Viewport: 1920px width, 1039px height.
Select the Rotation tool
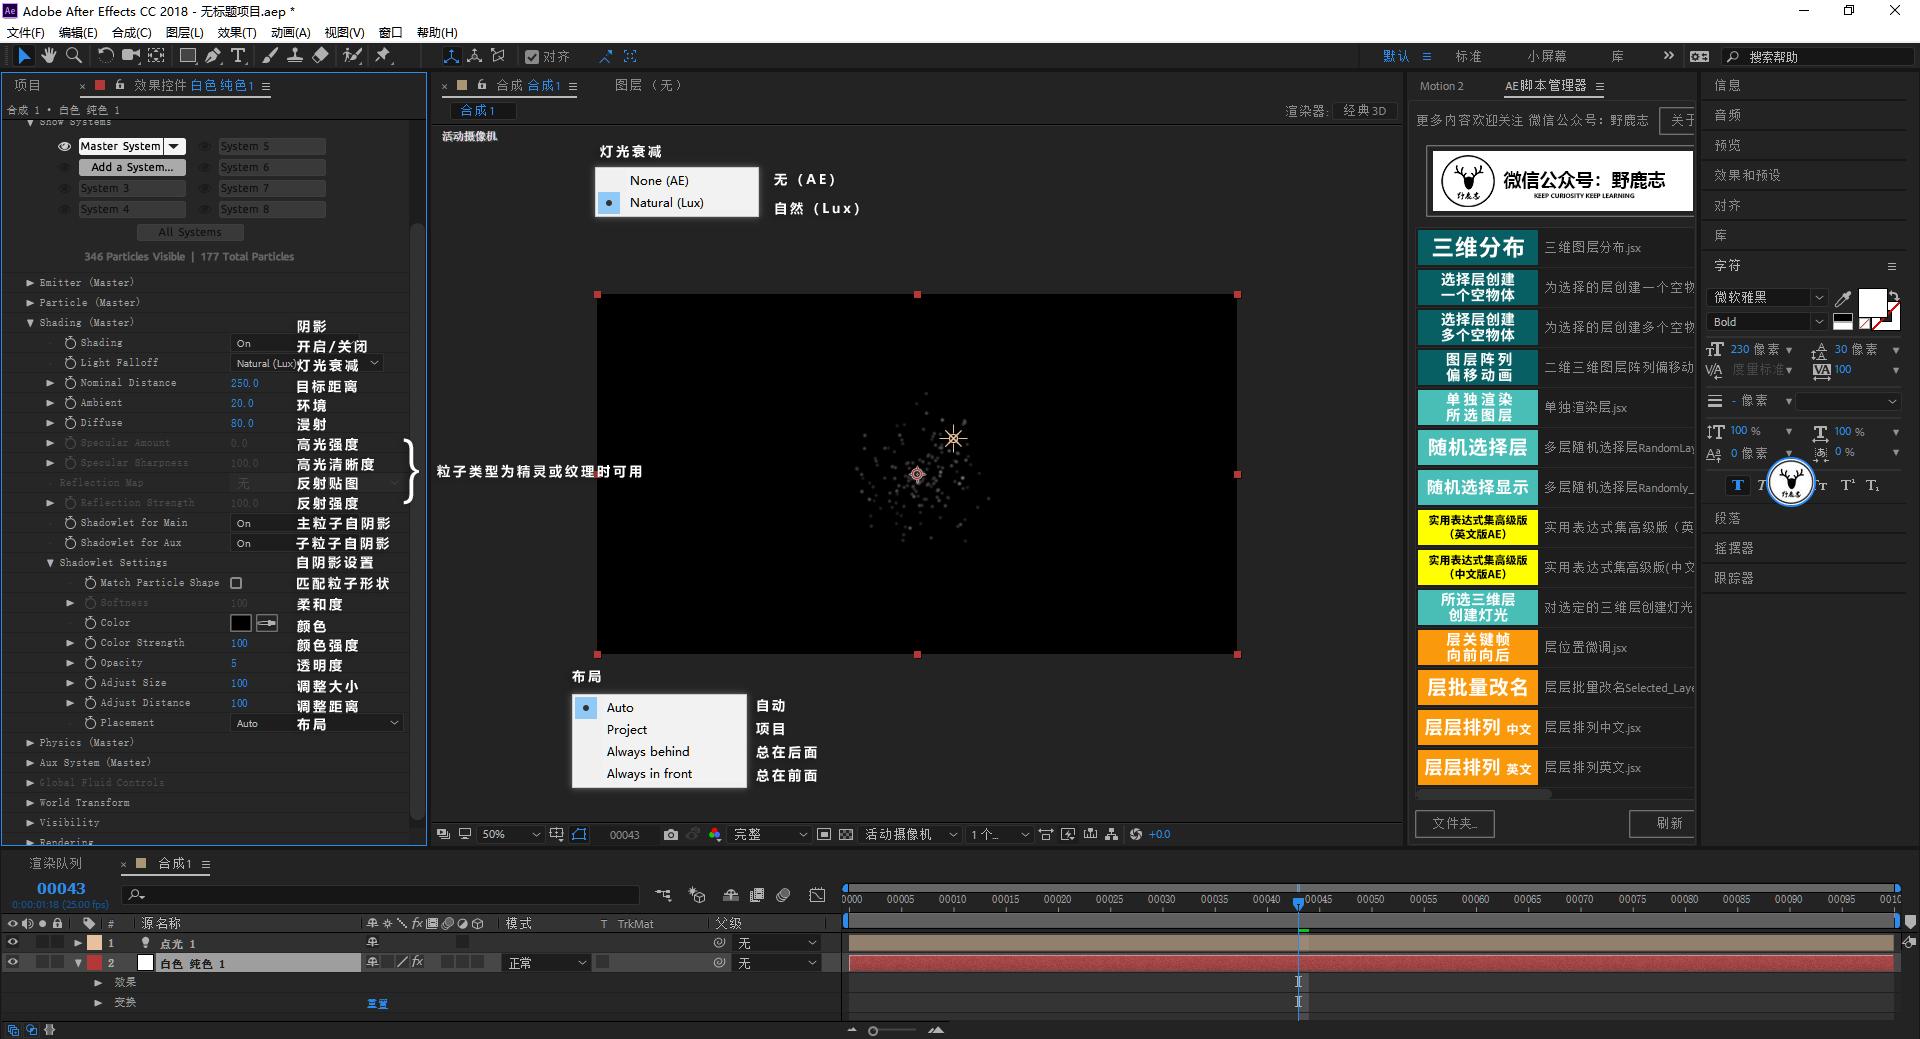click(x=105, y=56)
